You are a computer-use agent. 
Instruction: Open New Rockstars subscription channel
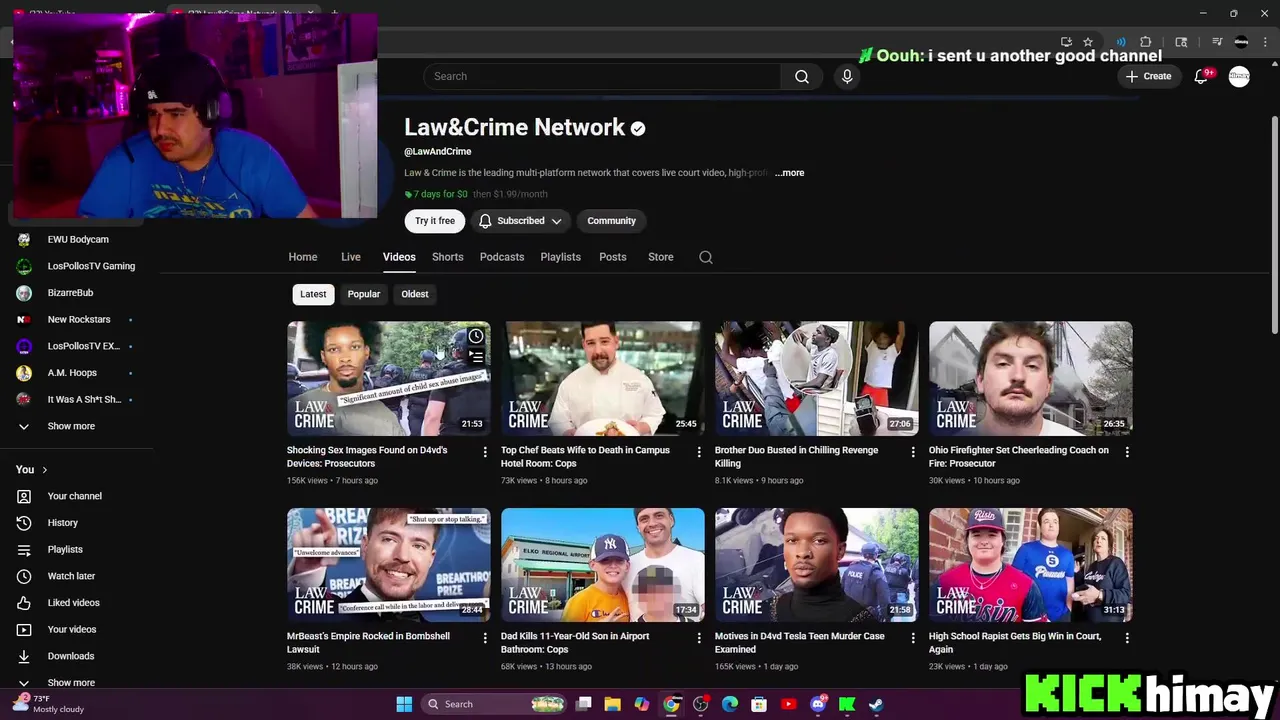(78, 320)
